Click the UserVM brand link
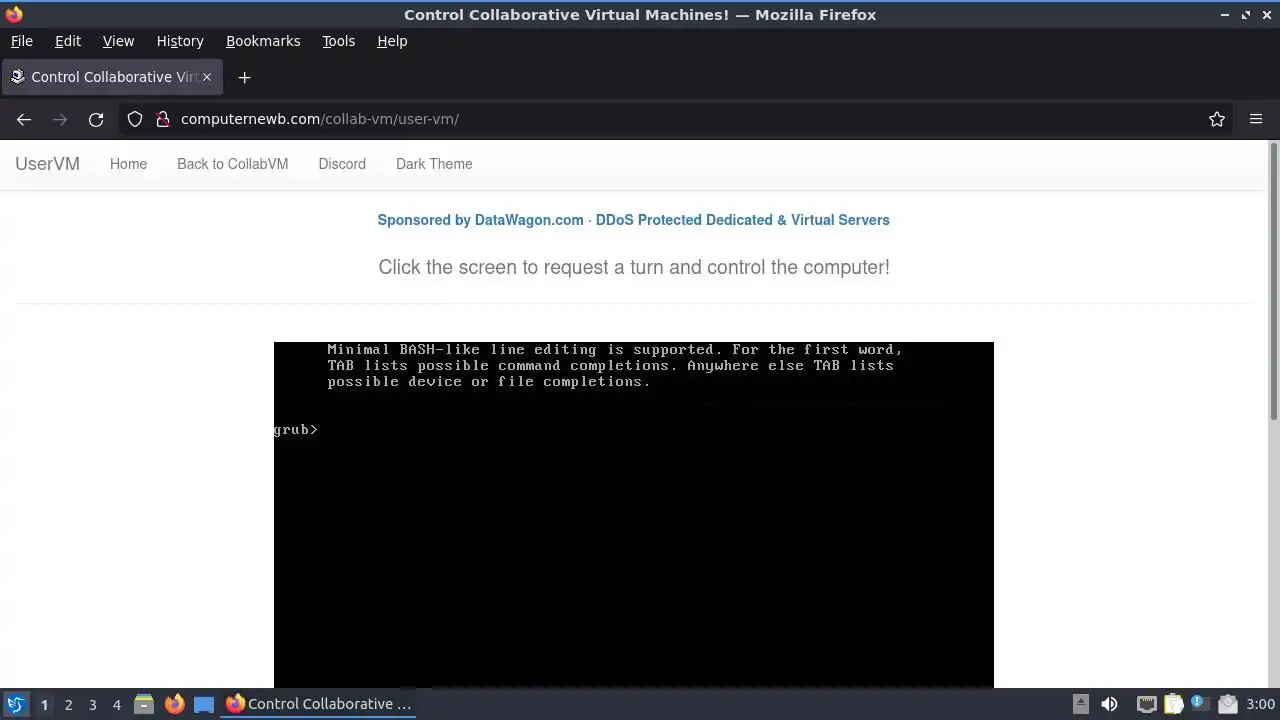Image resolution: width=1280 pixels, height=720 pixels. coord(47,164)
